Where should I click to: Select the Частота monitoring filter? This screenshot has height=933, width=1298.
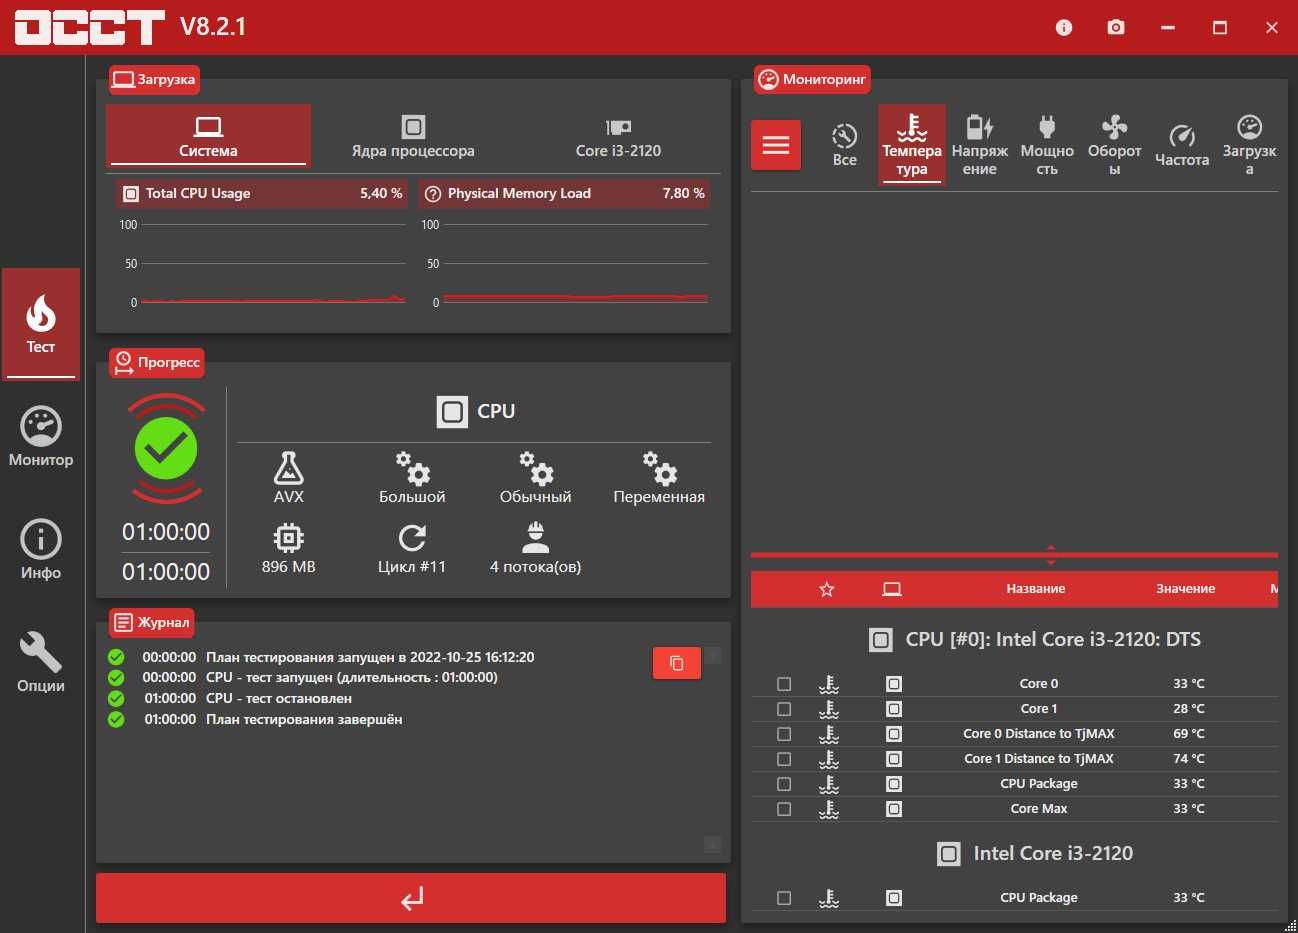click(x=1182, y=145)
